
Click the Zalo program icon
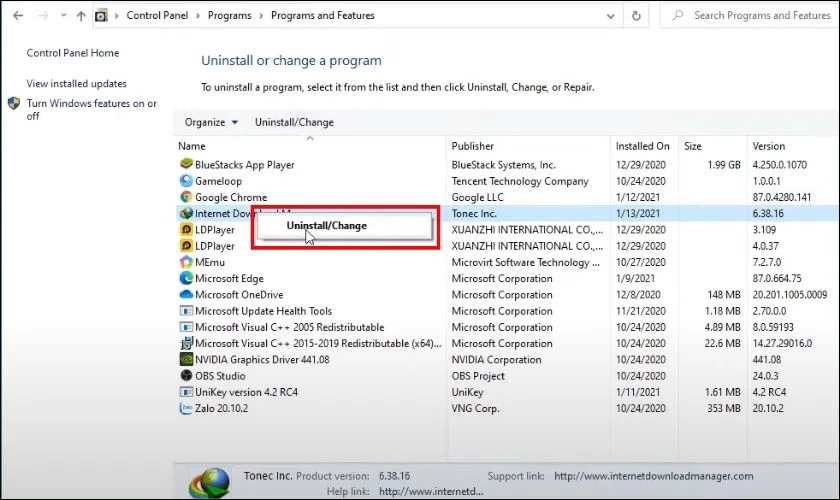tap(186, 408)
